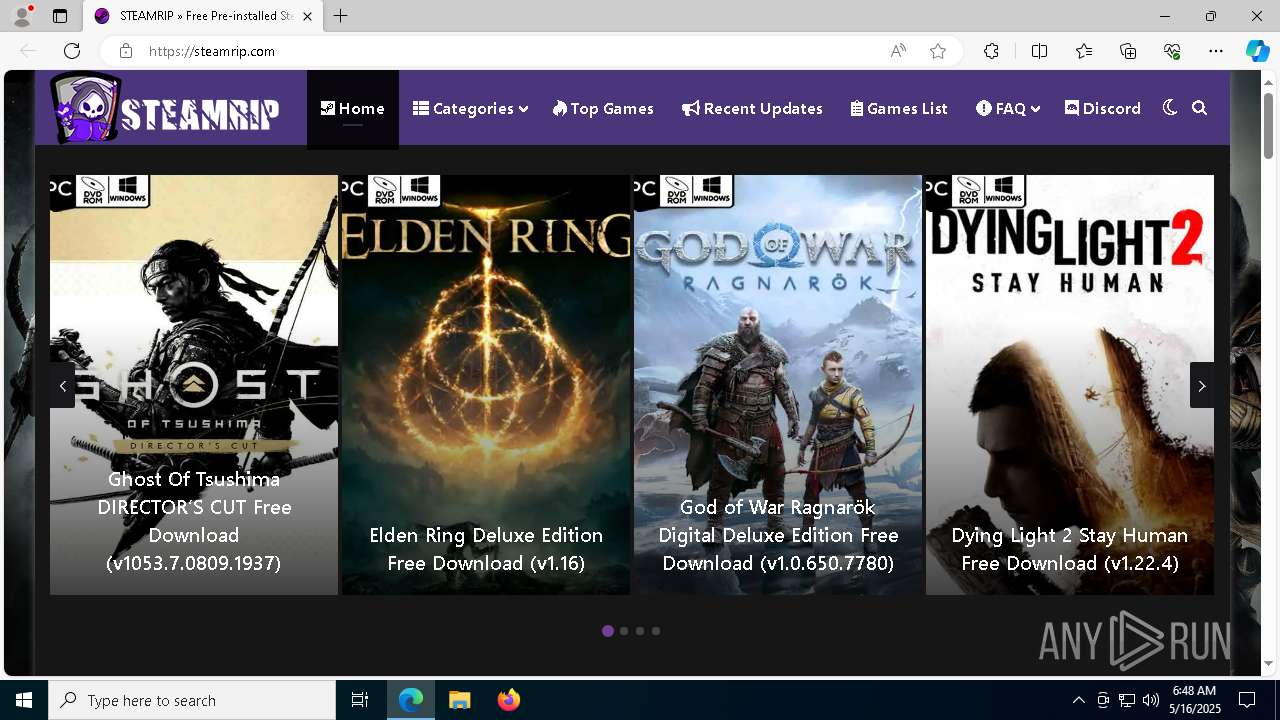Add this page to favorites star
Image resolution: width=1280 pixels, height=720 pixels.
coord(938,51)
